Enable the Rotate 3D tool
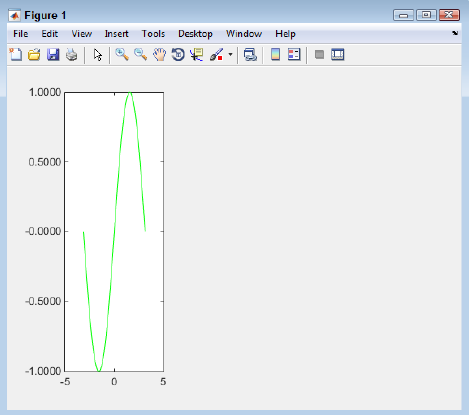 click(x=178, y=54)
